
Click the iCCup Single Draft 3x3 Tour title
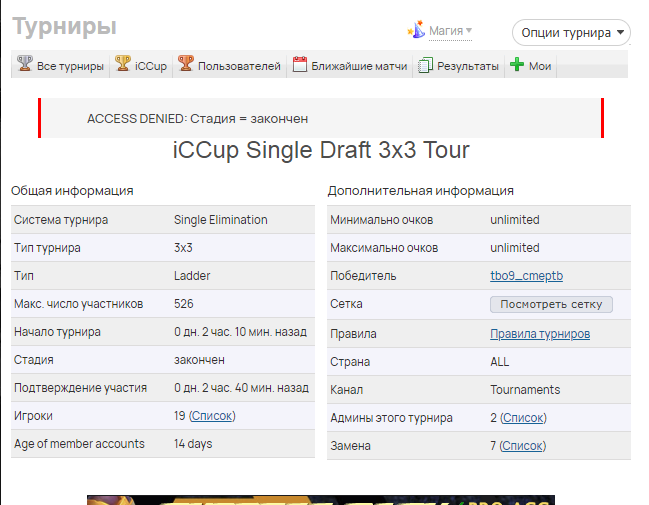coord(321,149)
